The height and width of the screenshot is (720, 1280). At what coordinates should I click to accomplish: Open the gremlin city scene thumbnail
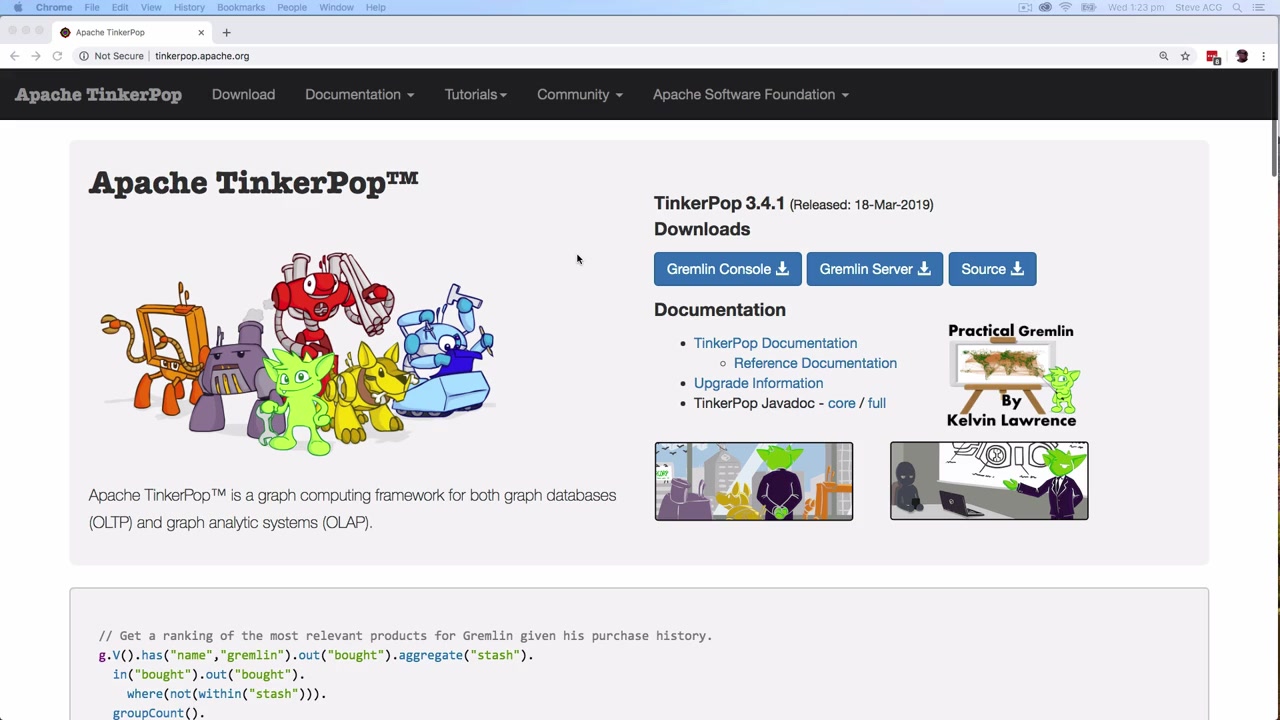point(754,481)
